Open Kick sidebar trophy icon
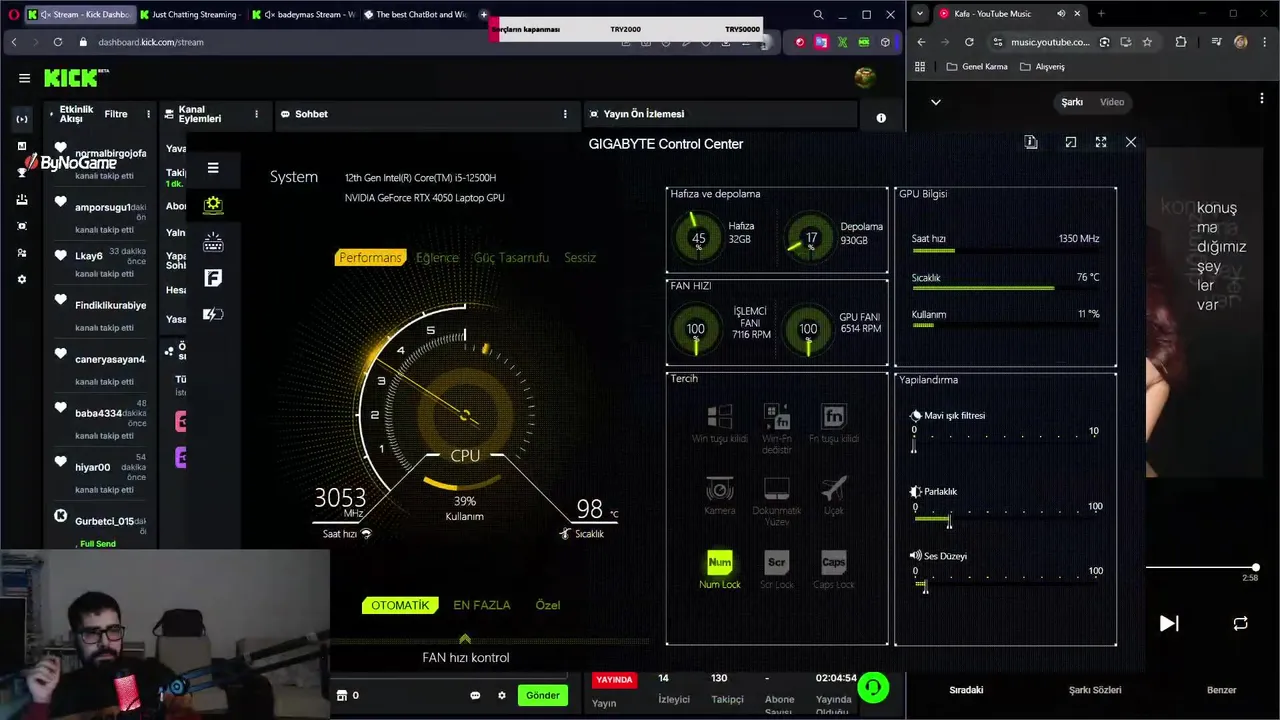1280x720 pixels. 22,173
